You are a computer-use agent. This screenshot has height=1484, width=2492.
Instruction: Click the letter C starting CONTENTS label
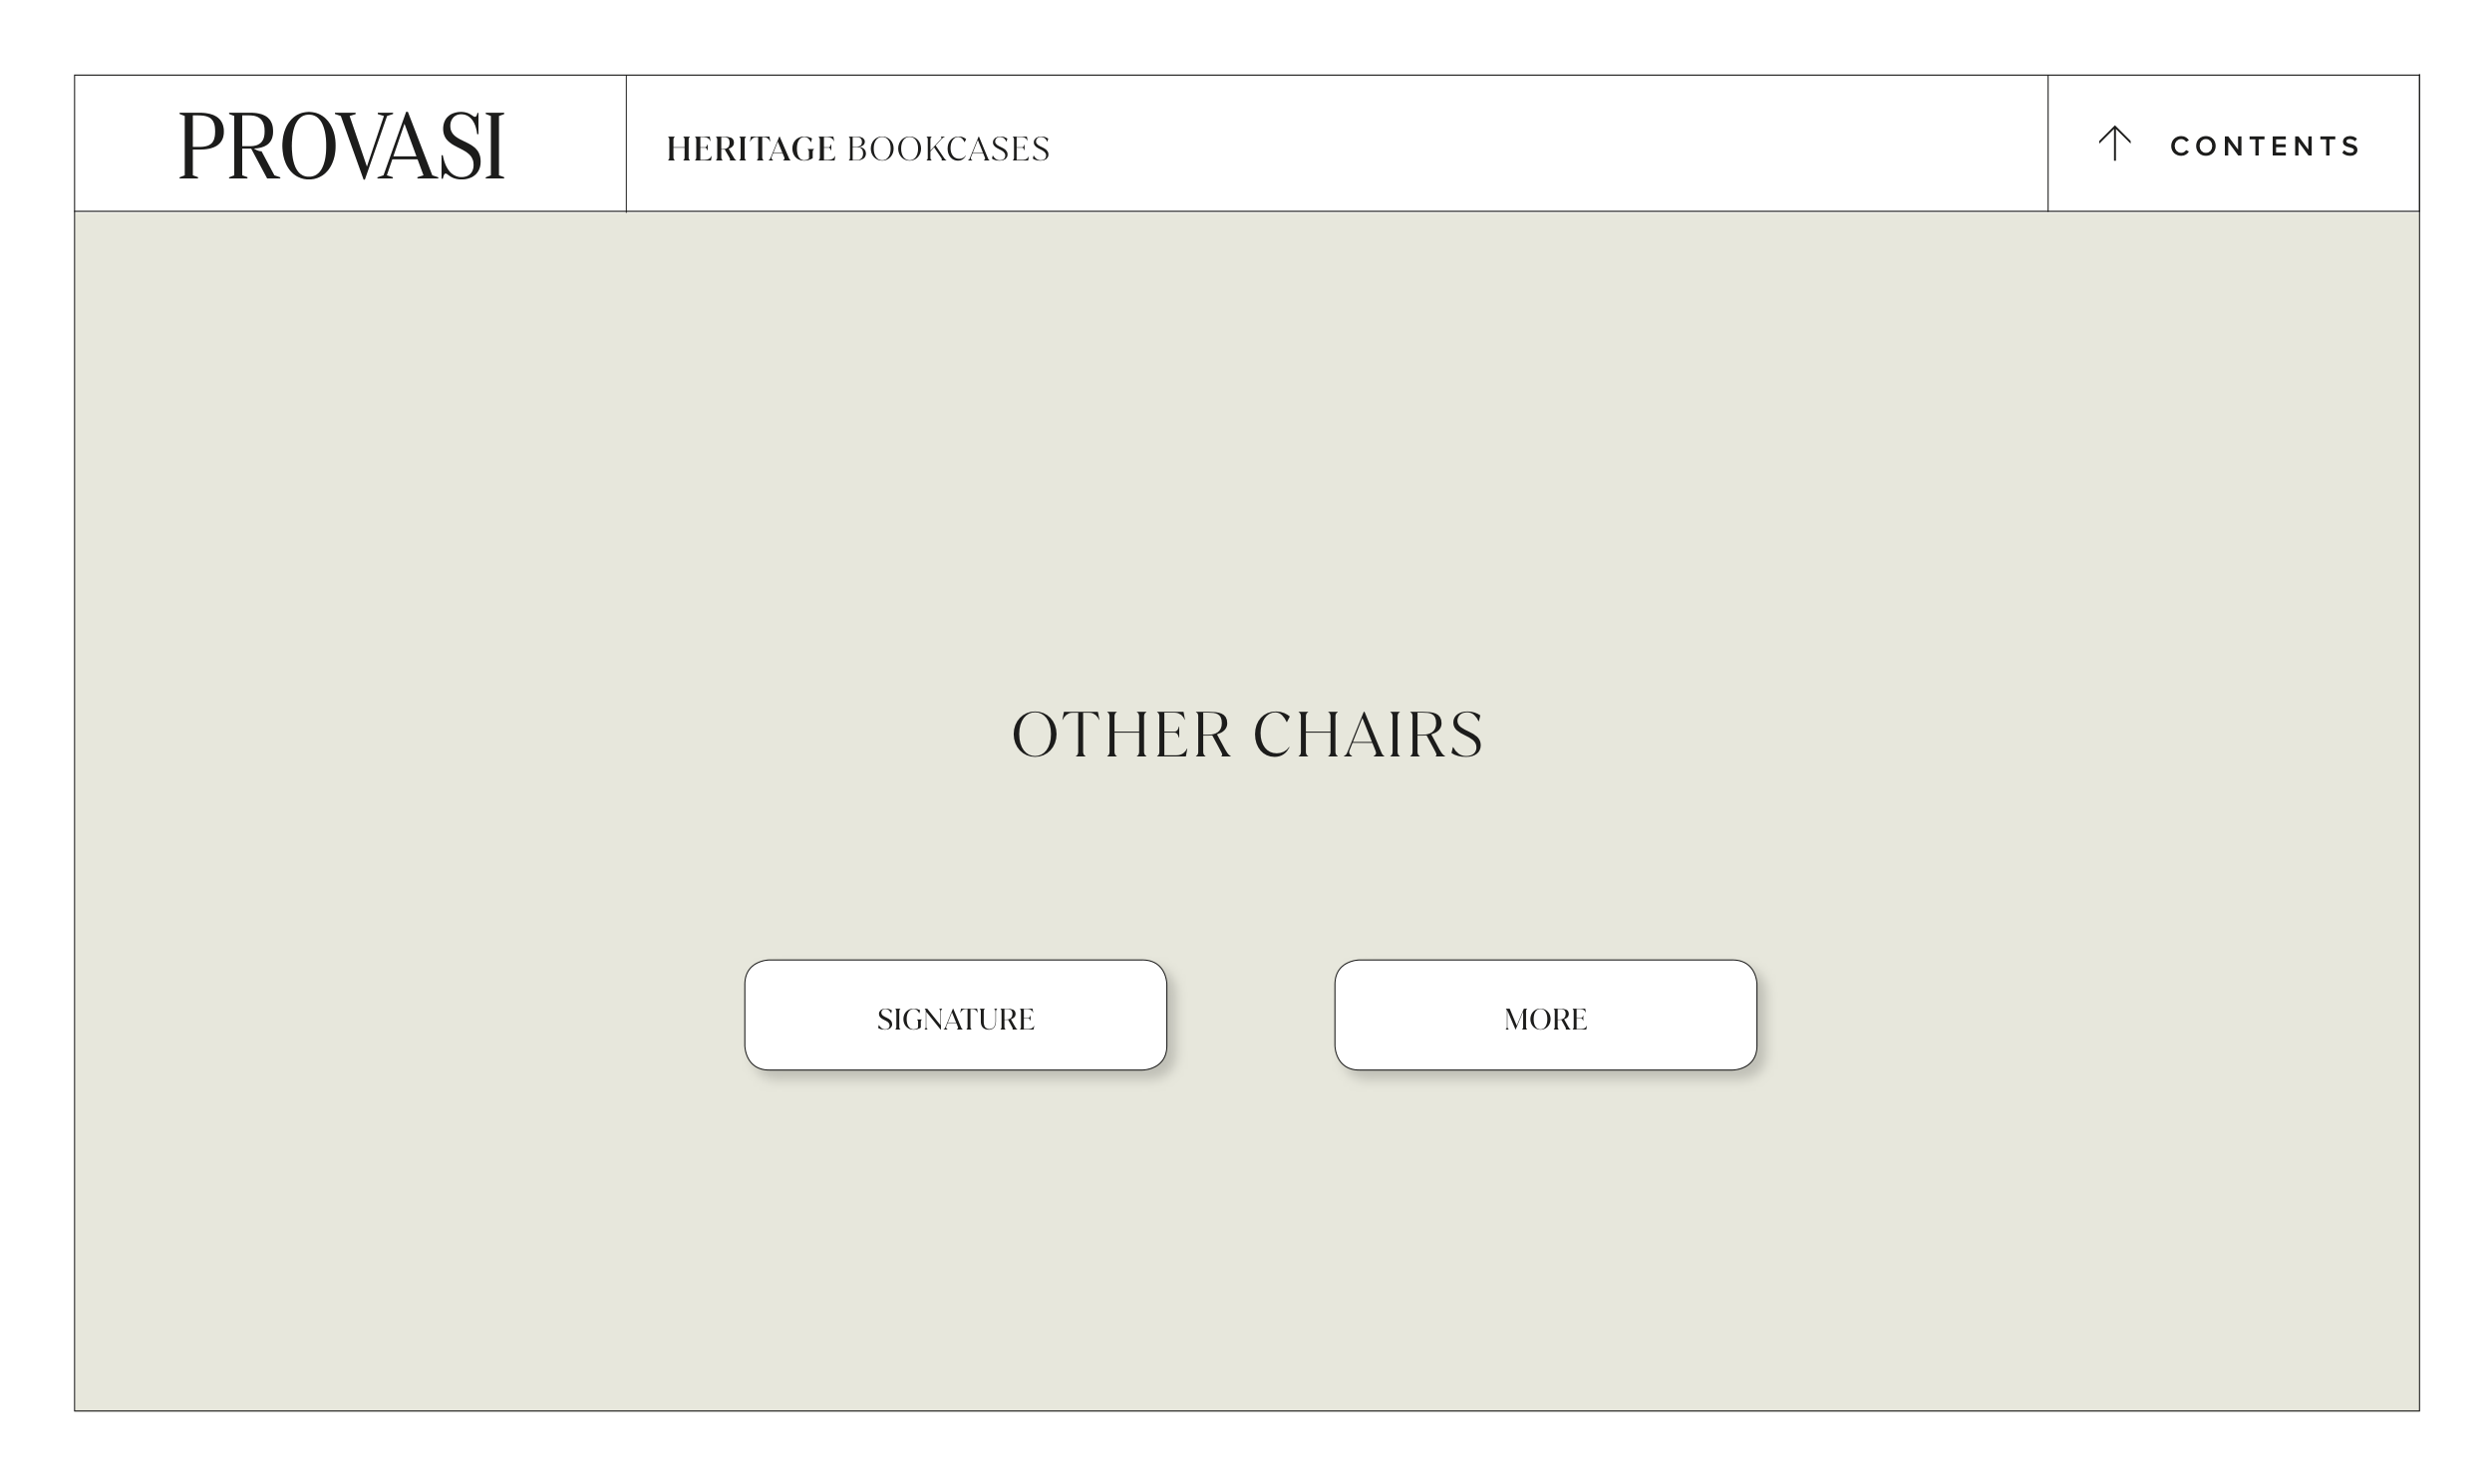(2181, 146)
